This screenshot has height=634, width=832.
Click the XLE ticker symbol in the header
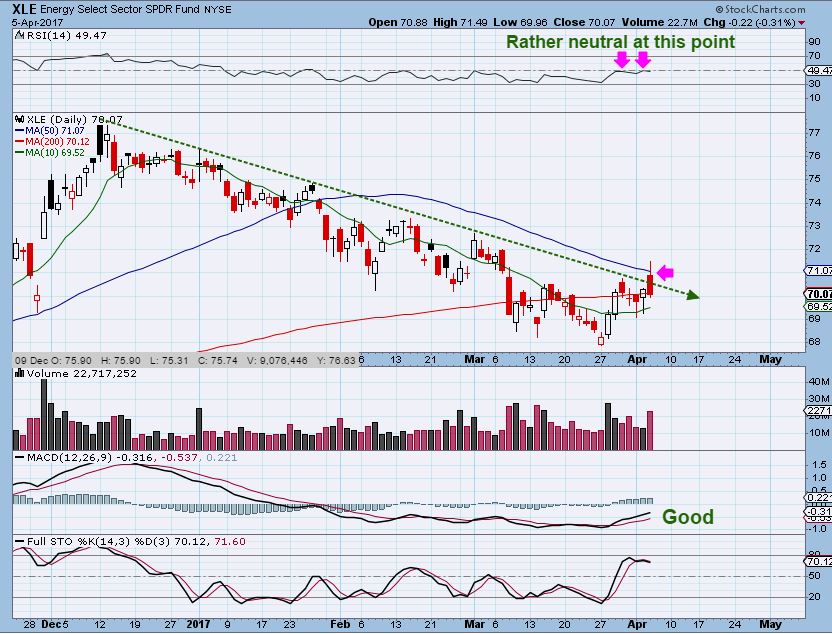(24, 9)
